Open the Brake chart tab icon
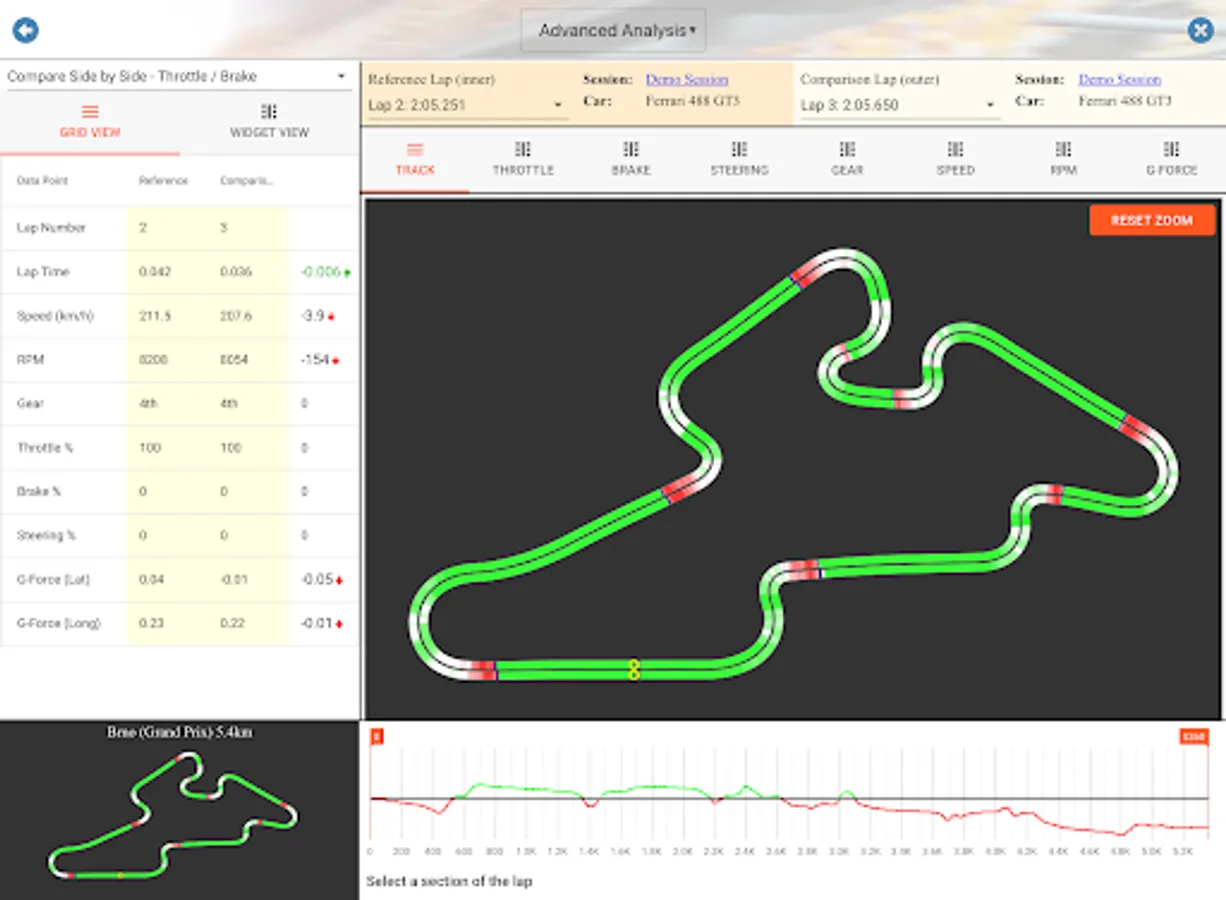1226x900 pixels. [631, 149]
